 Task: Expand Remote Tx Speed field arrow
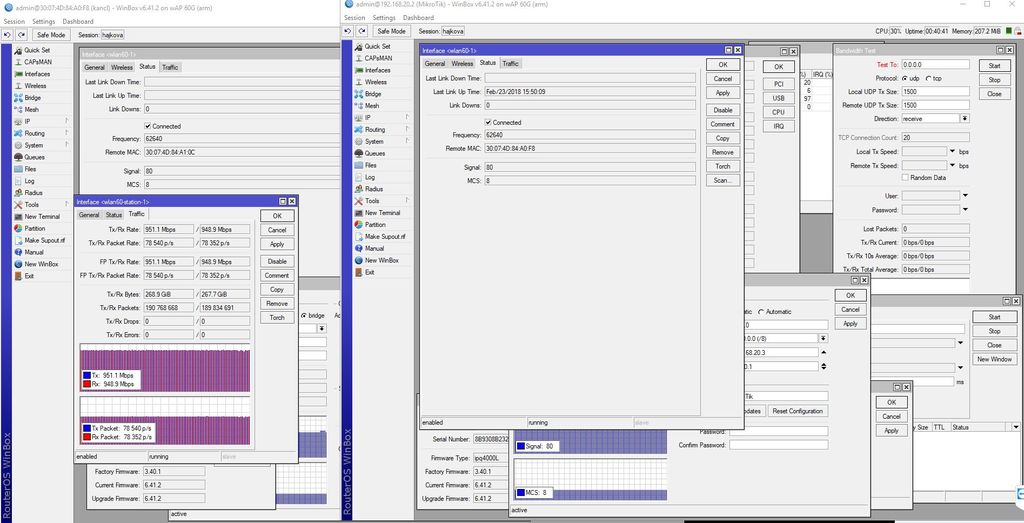click(953, 166)
